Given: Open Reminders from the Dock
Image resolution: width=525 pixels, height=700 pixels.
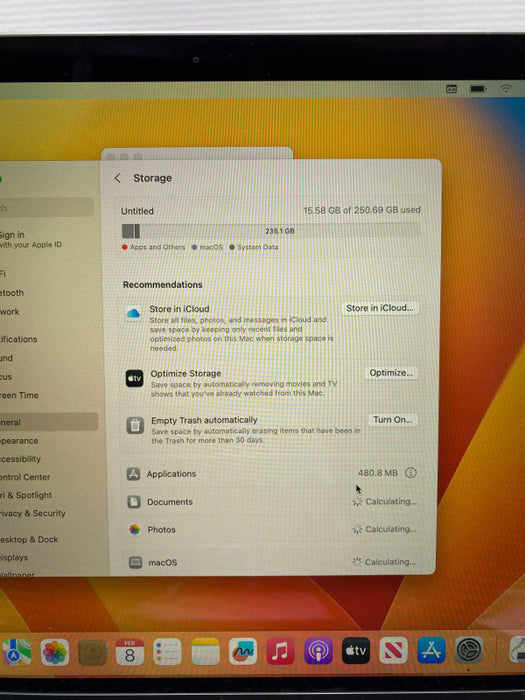Looking at the screenshot, I should coord(167,652).
